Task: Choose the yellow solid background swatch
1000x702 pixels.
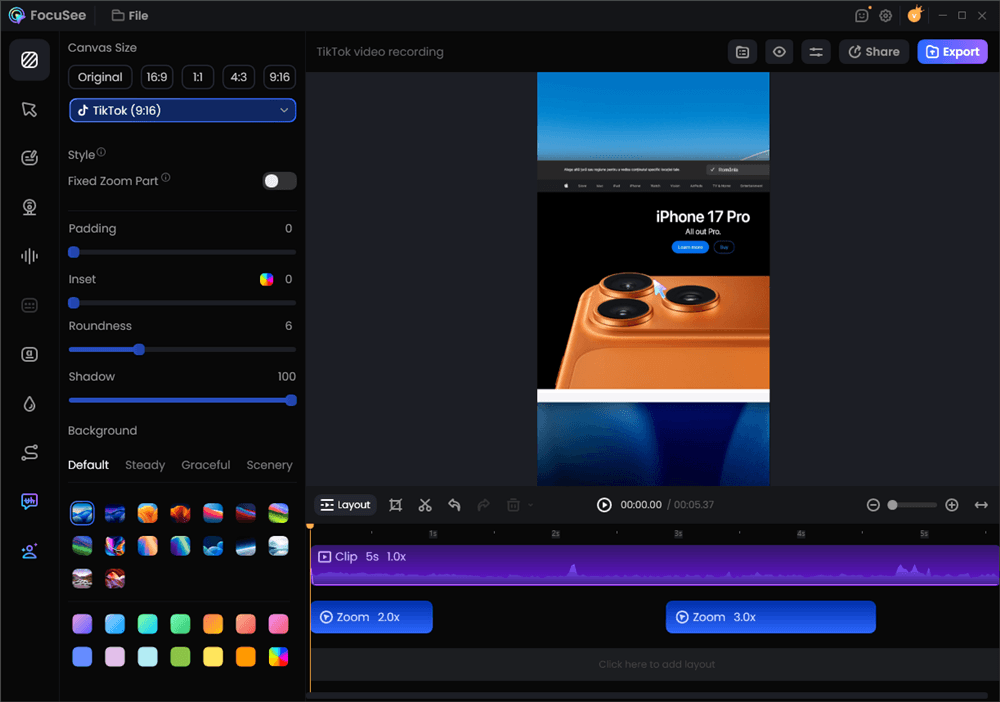Action: [x=213, y=657]
